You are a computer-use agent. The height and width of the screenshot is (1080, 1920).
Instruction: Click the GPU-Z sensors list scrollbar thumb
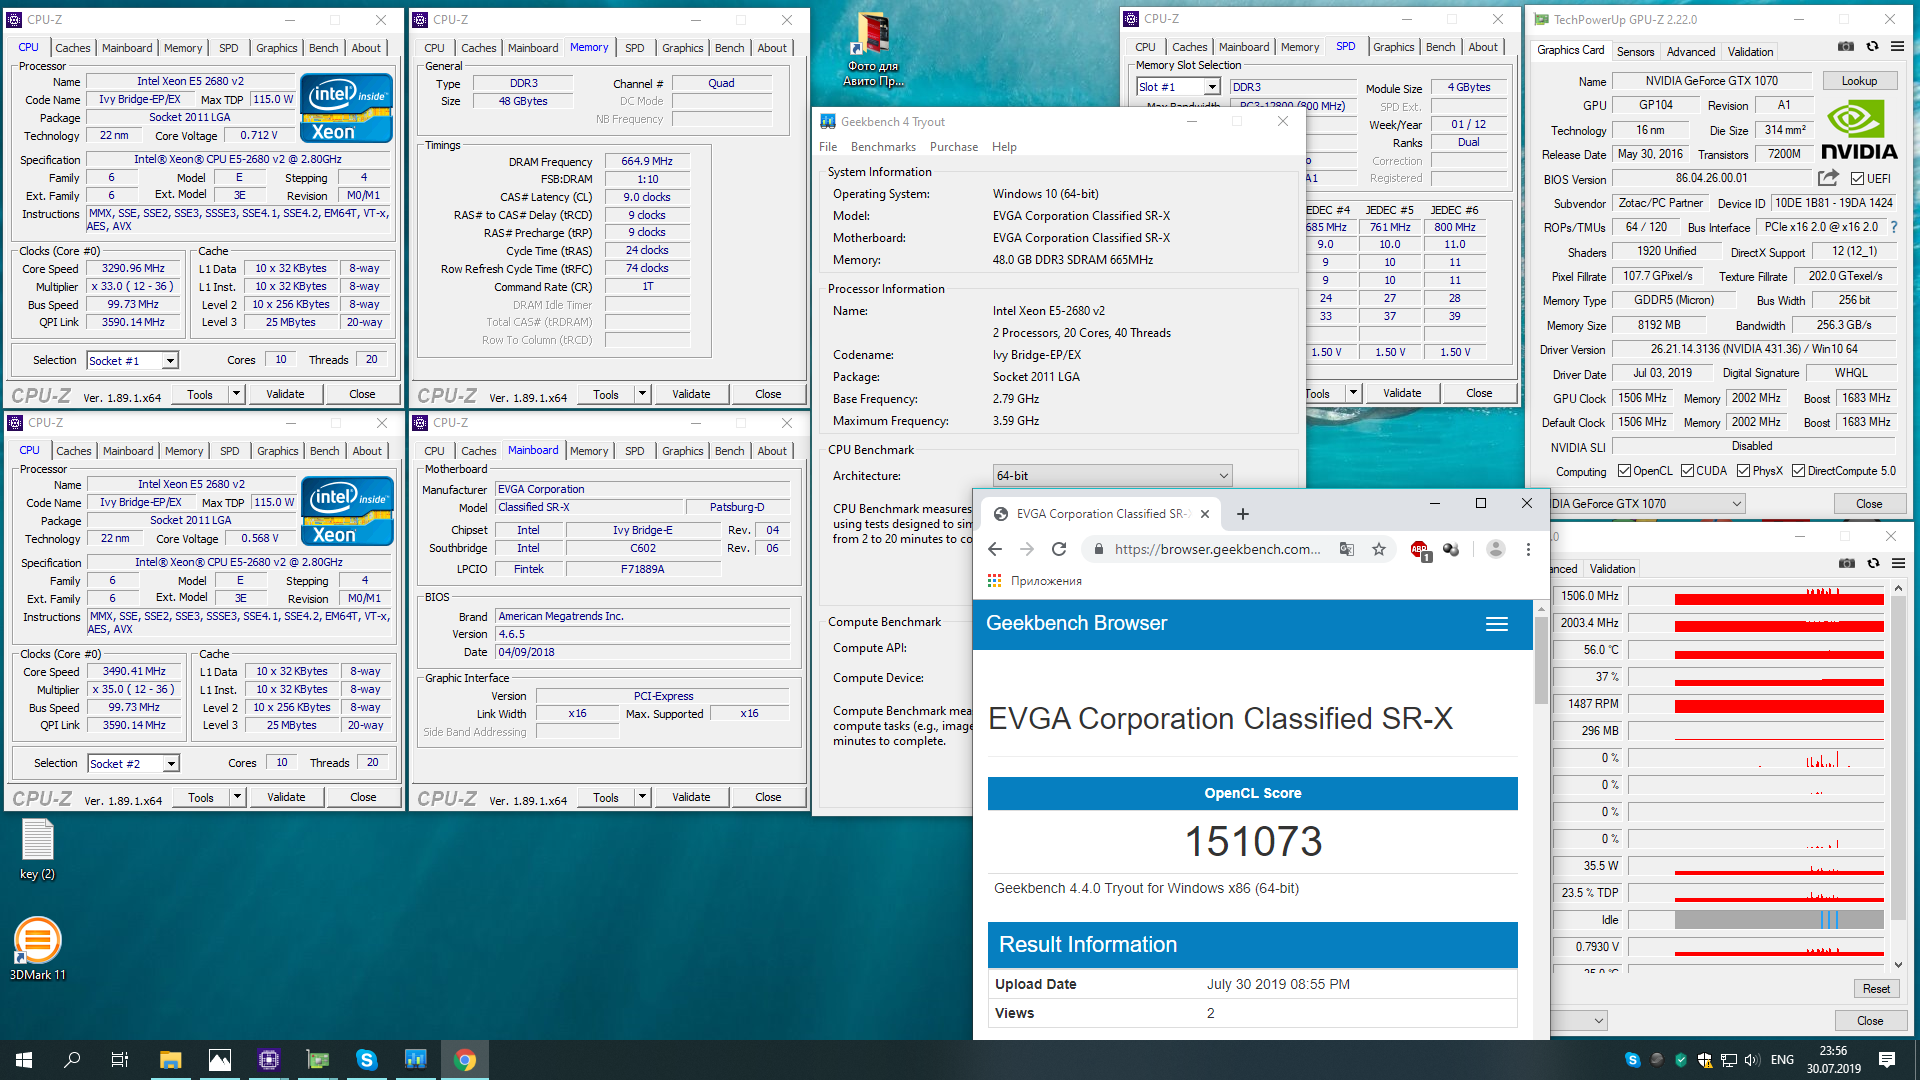[x=1898, y=756]
